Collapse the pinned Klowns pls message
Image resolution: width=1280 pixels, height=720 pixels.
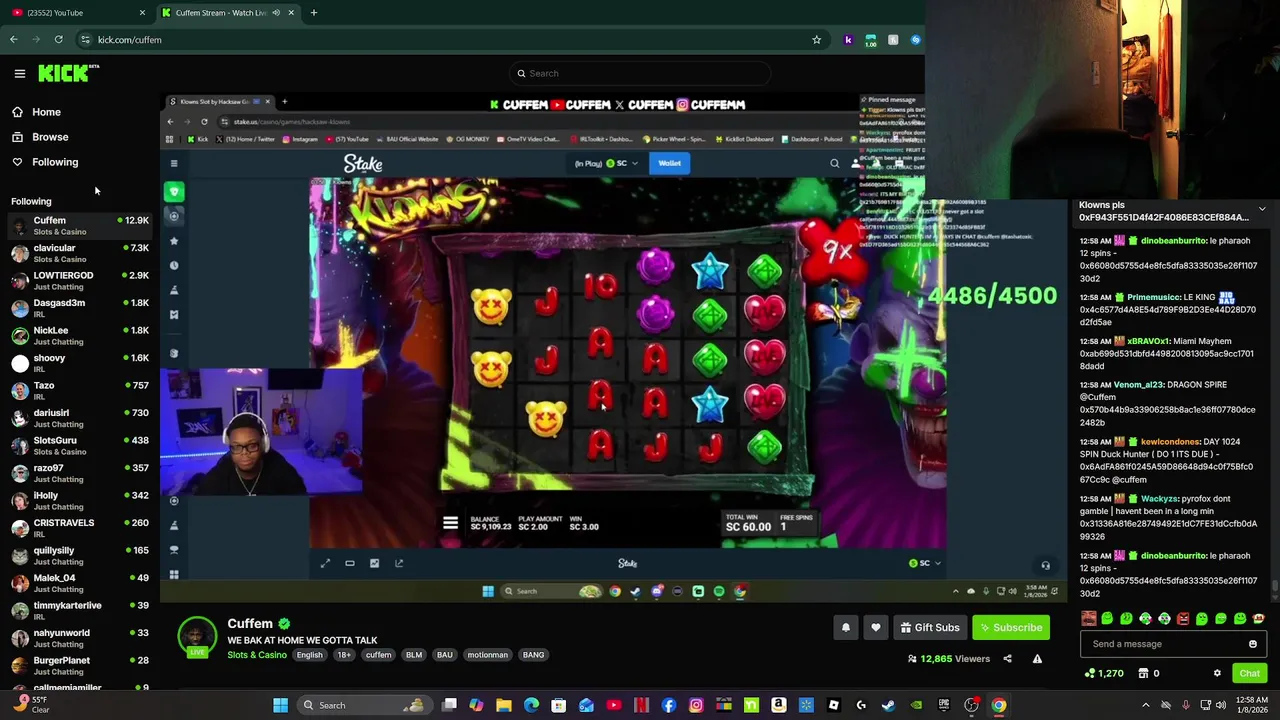click(x=1262, y=210)
